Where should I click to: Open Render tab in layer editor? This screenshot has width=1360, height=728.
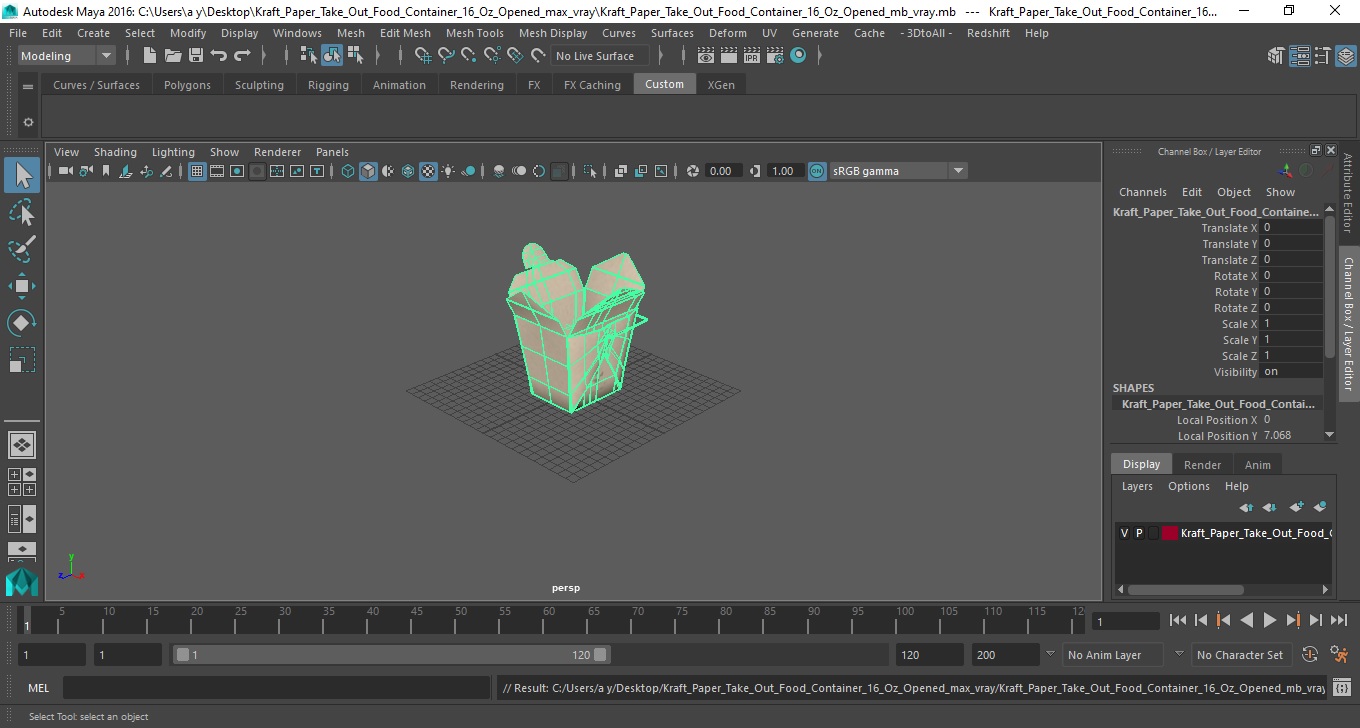click(1202, 465)
